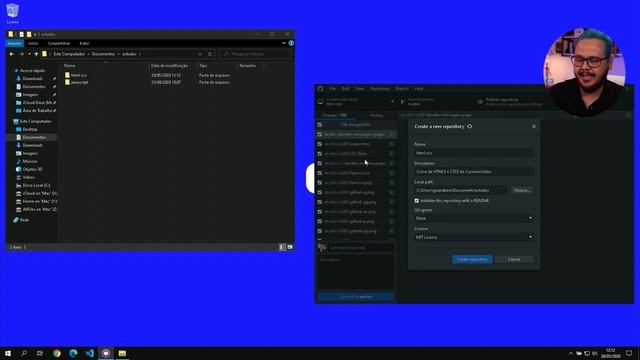
Task: Focus the Local path field
Action: point(460,190)
